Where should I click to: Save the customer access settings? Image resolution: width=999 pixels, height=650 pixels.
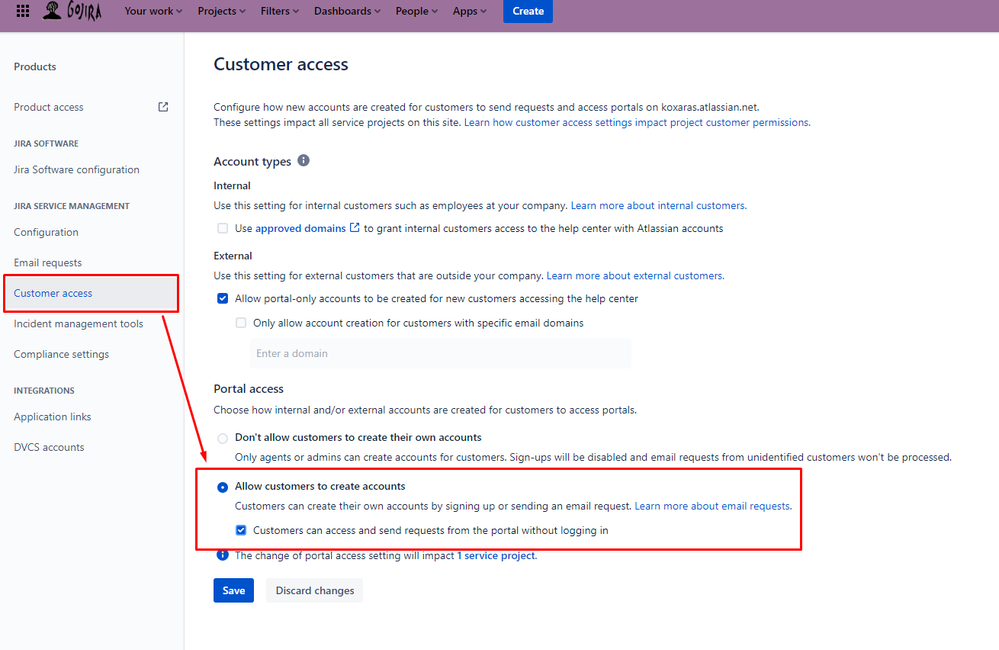(x=233, y=590)
